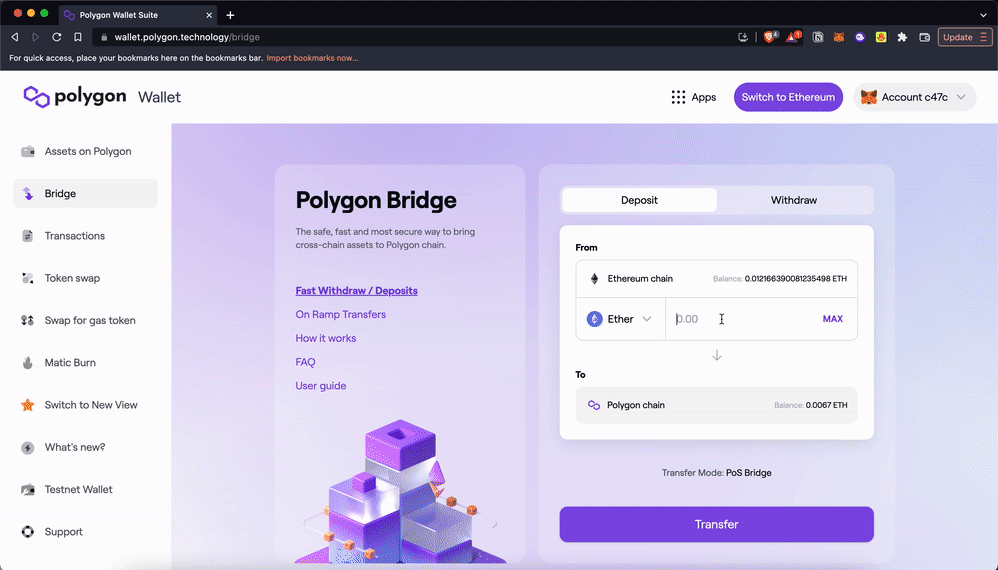Click Import bookmarks now link
Image resolution: width=998 pixels, height=570 pixels.
pos(312,58)
